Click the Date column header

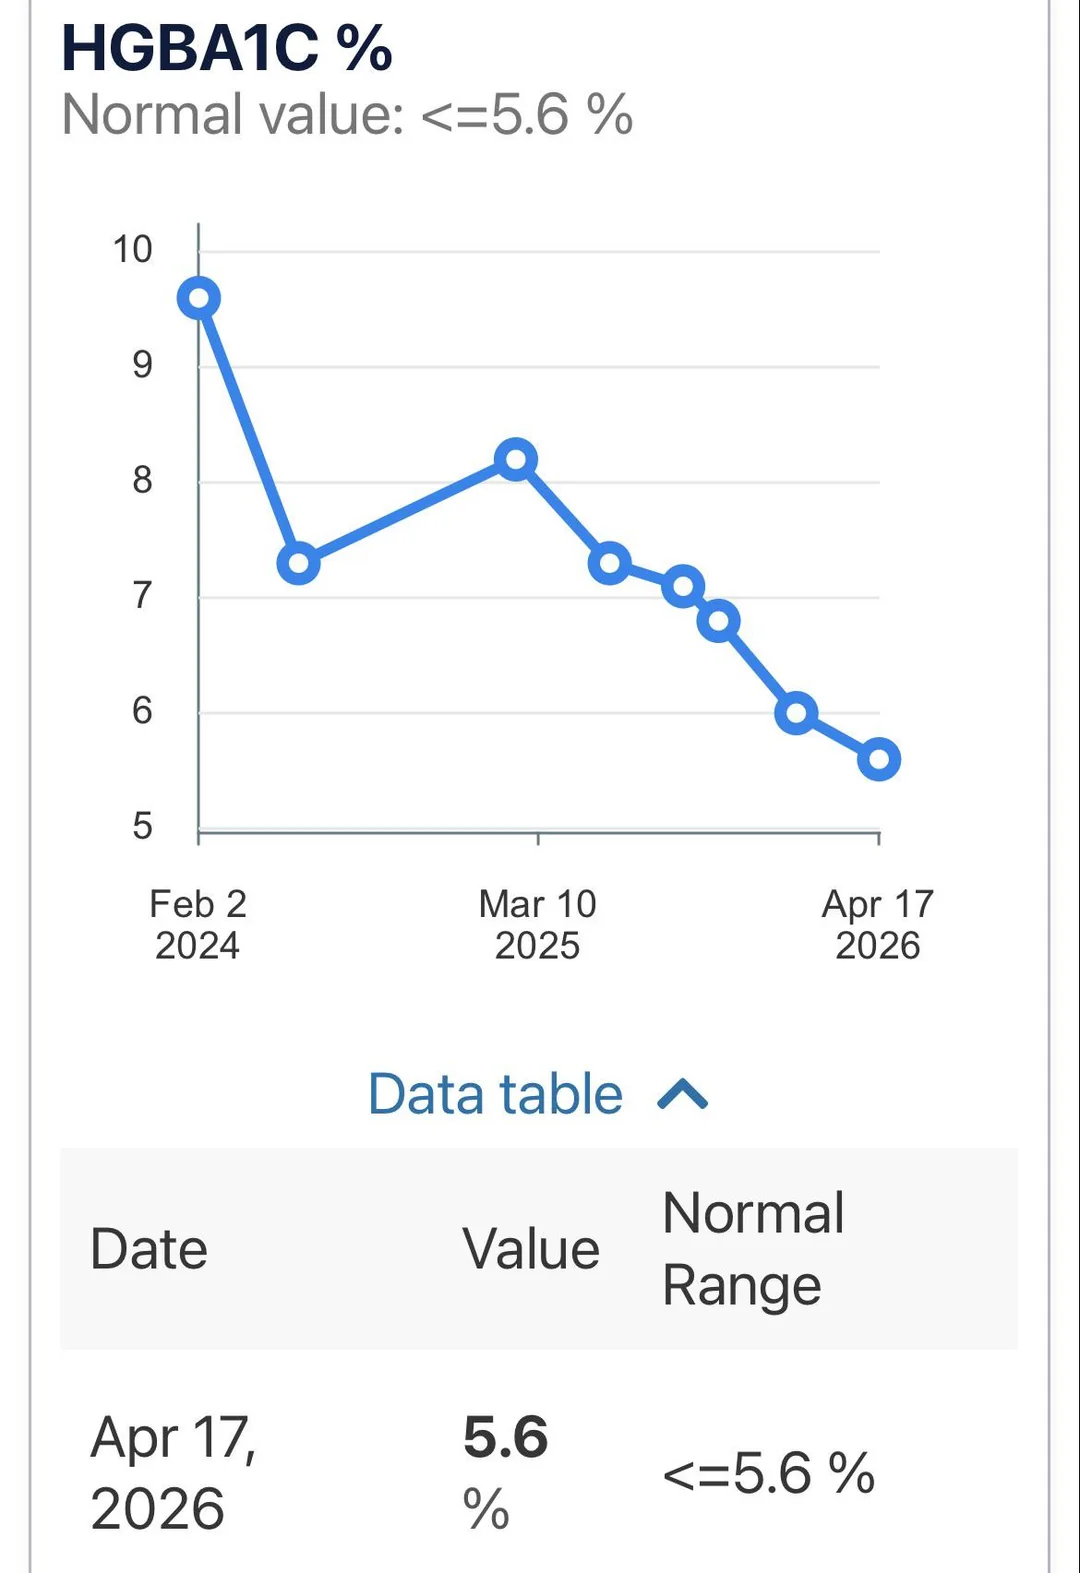(x=148, y=1248)
